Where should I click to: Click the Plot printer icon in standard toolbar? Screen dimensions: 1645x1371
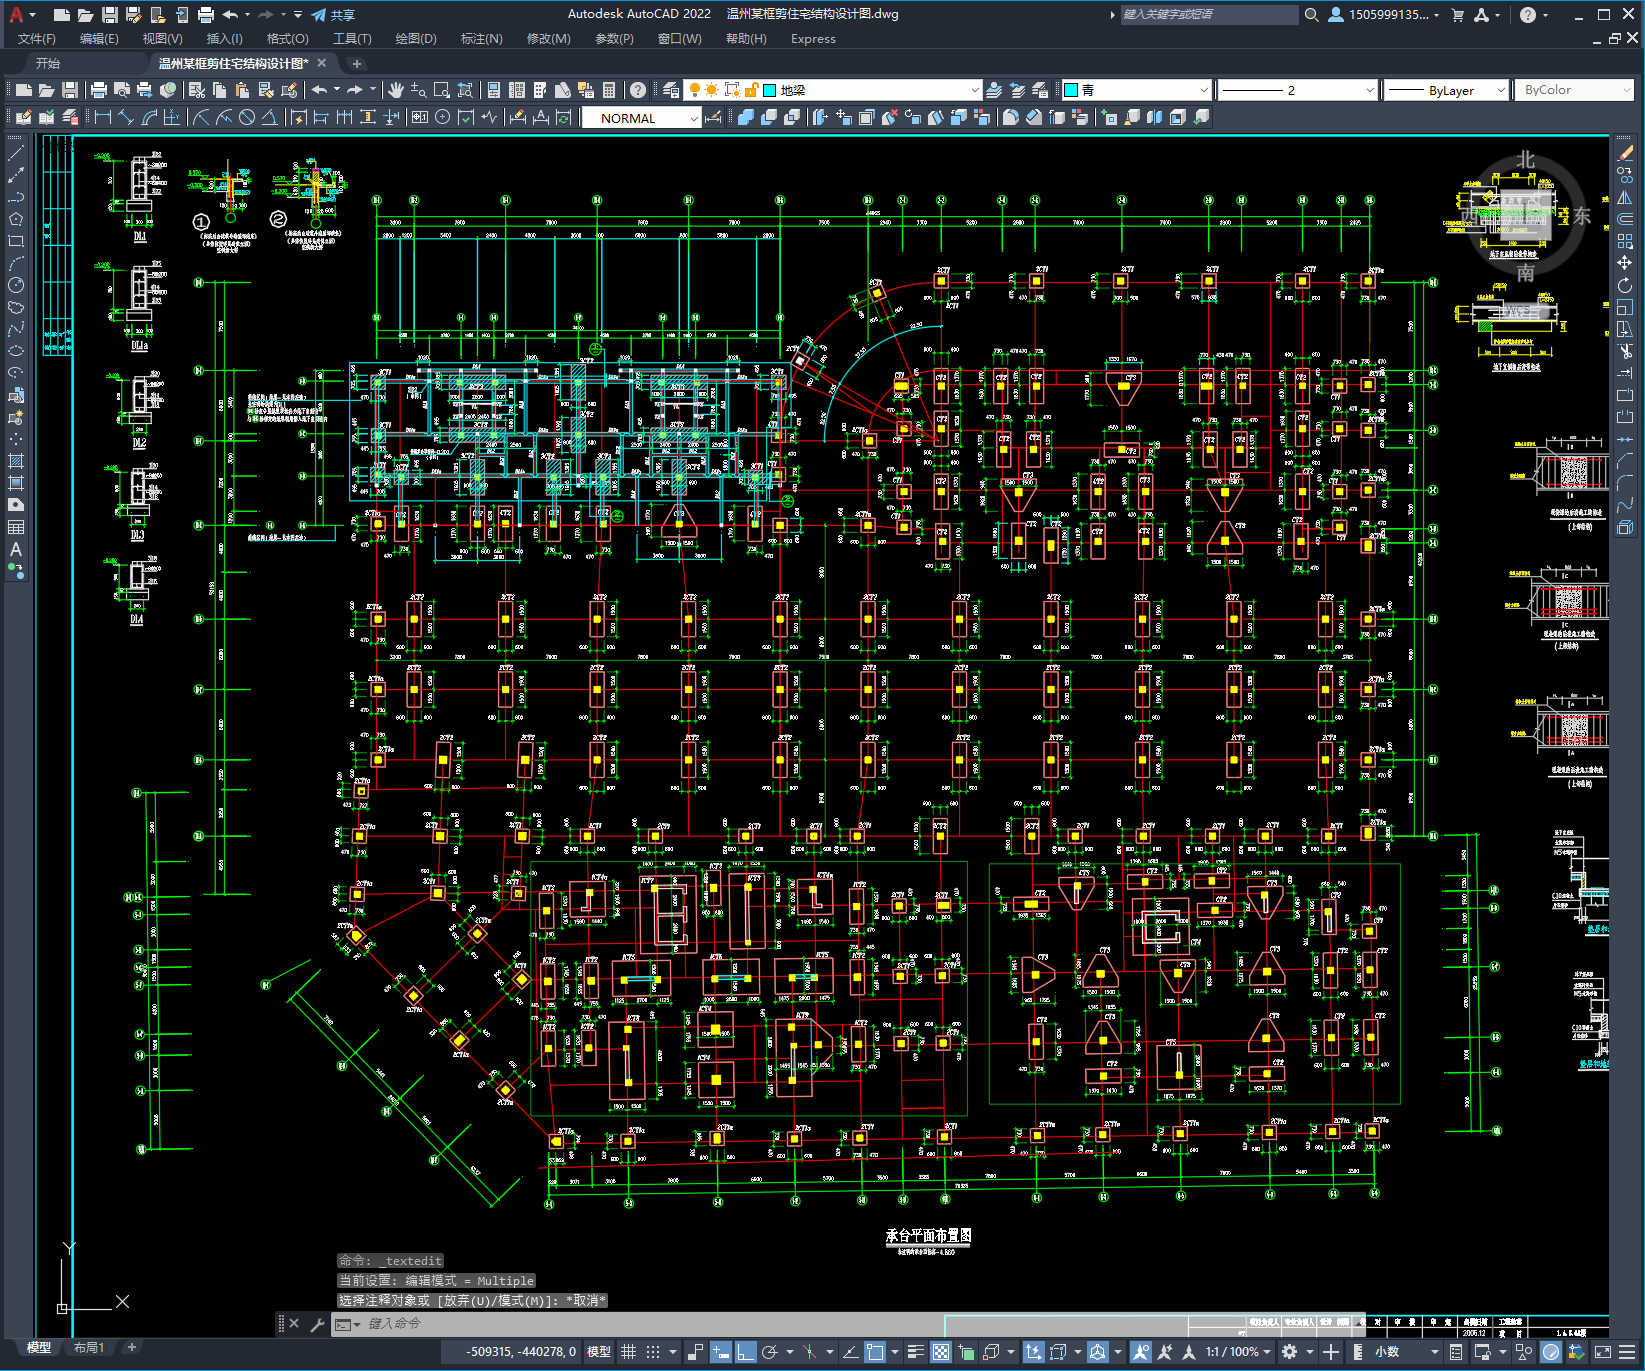pos(99,90)
